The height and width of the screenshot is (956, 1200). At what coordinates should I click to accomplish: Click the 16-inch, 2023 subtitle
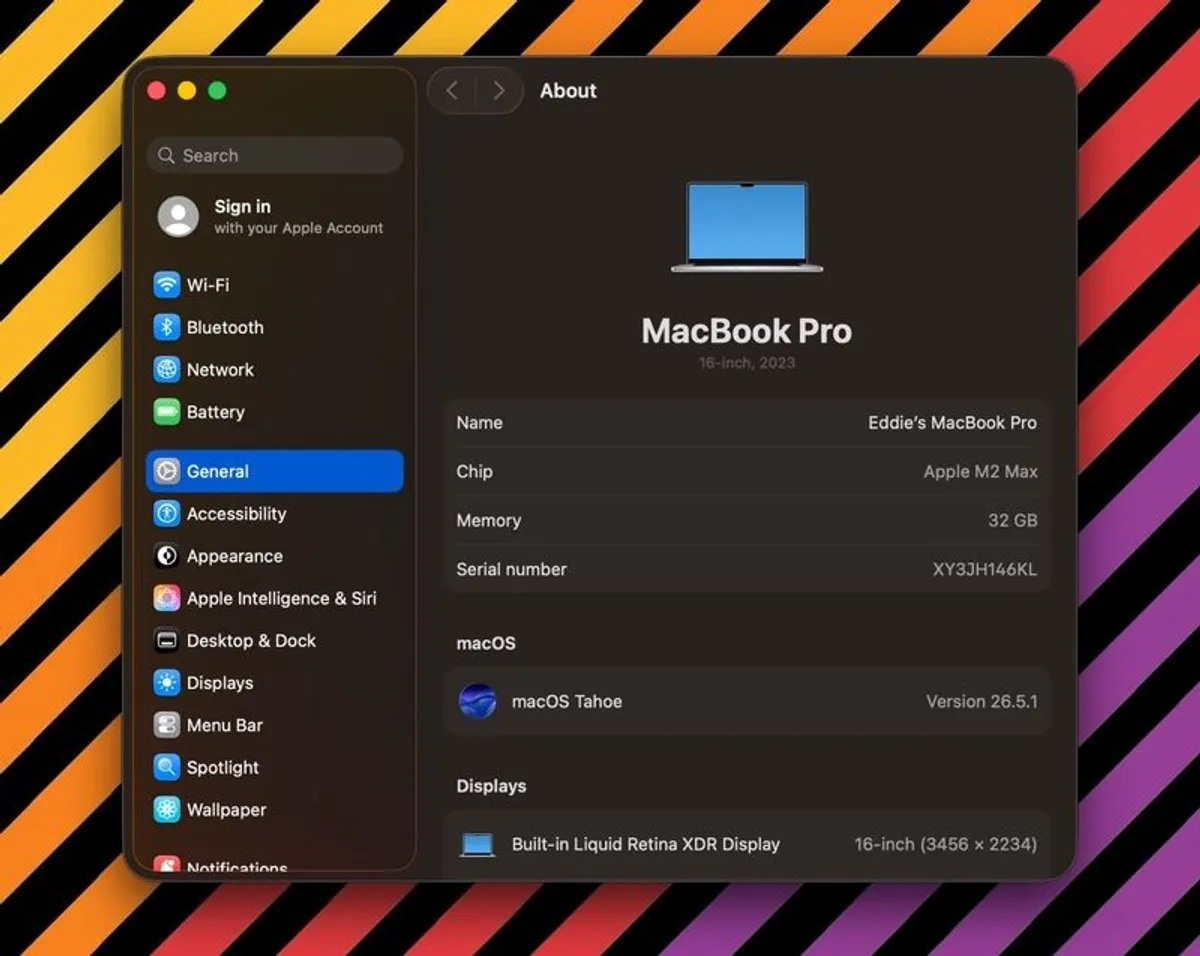pyautogui.click(x=747, y=363)
